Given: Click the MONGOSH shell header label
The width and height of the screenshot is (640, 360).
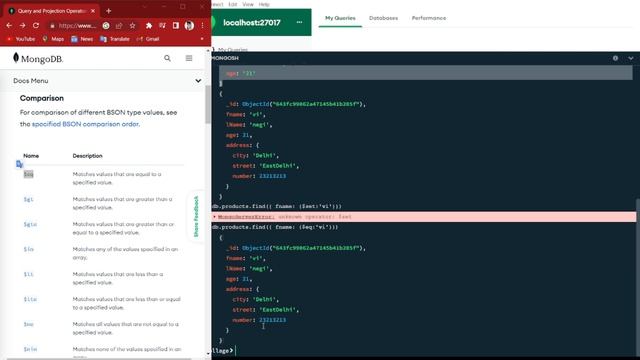Looking at the screenshot, I should click(x=225, y=58).
